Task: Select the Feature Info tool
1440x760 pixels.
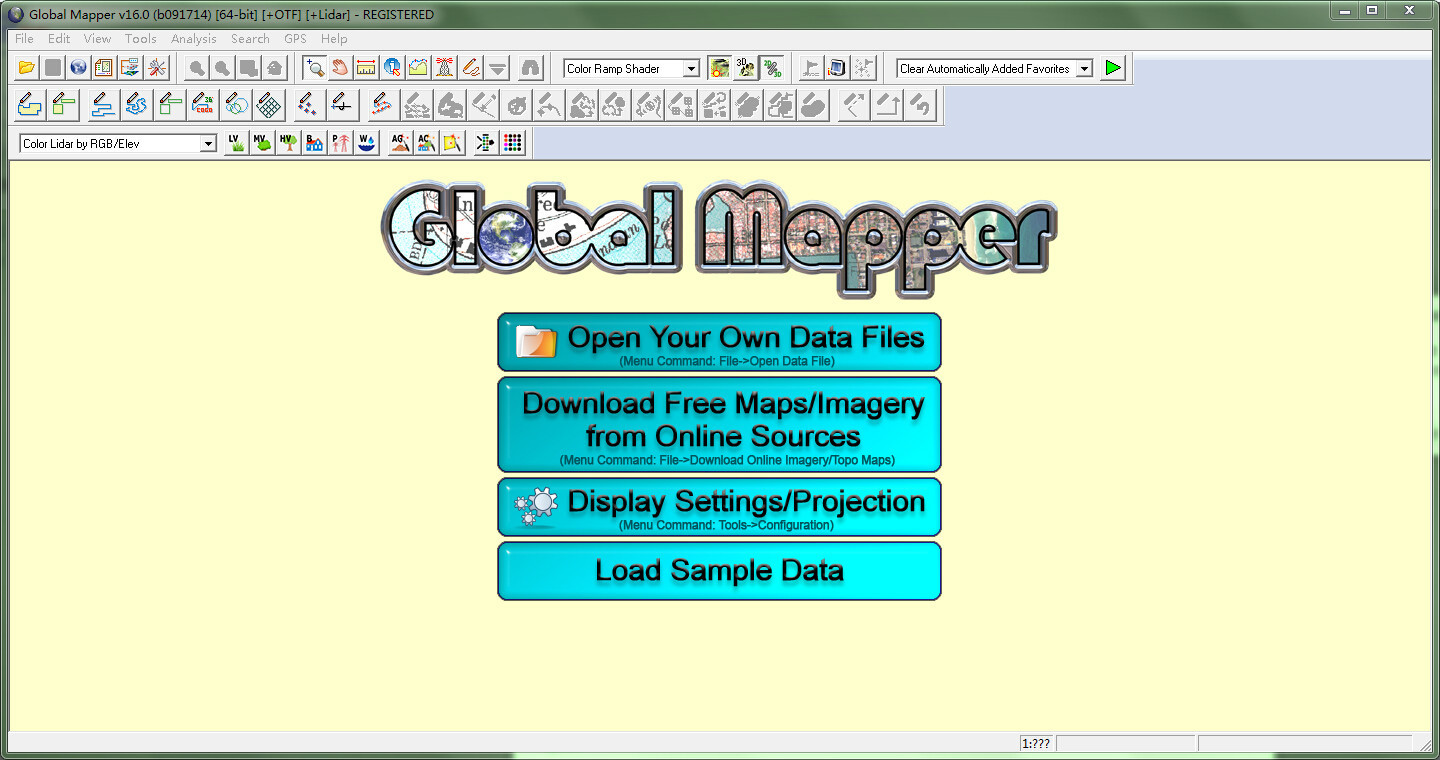Action: [392, 68]
